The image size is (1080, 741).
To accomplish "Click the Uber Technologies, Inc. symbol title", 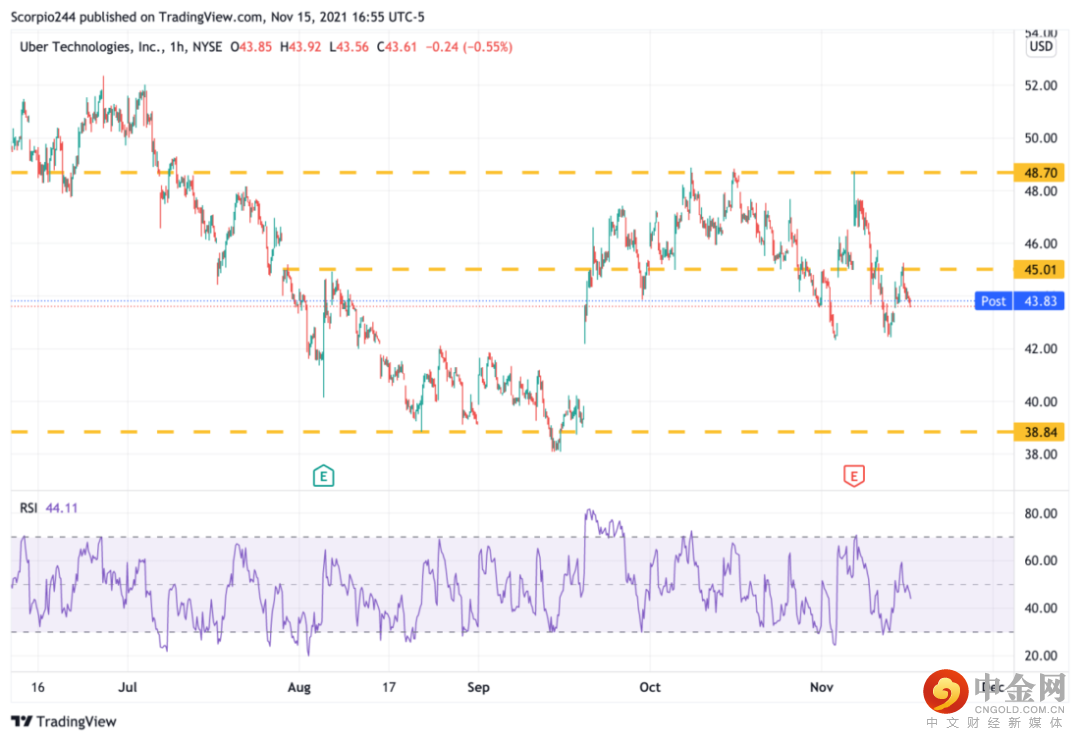I will coord(91,47).
